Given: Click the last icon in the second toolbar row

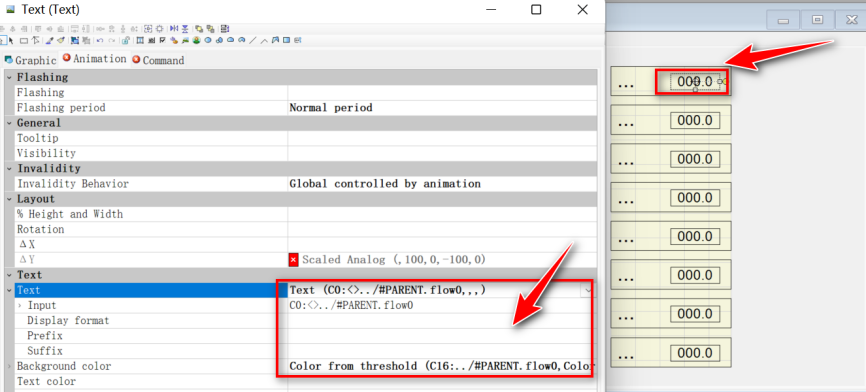Looking at the screenshot, I should 298,40.
